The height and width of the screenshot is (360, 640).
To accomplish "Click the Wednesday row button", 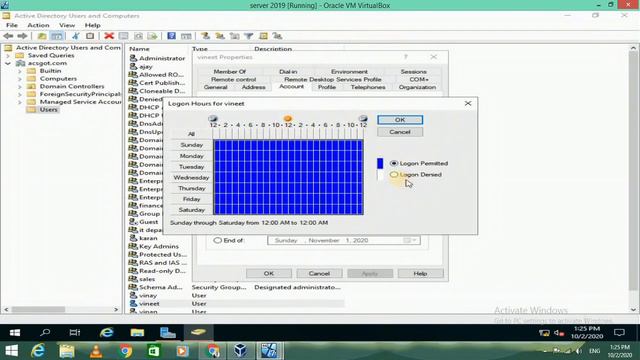I will pyautogui.click(x=191, y=178).
